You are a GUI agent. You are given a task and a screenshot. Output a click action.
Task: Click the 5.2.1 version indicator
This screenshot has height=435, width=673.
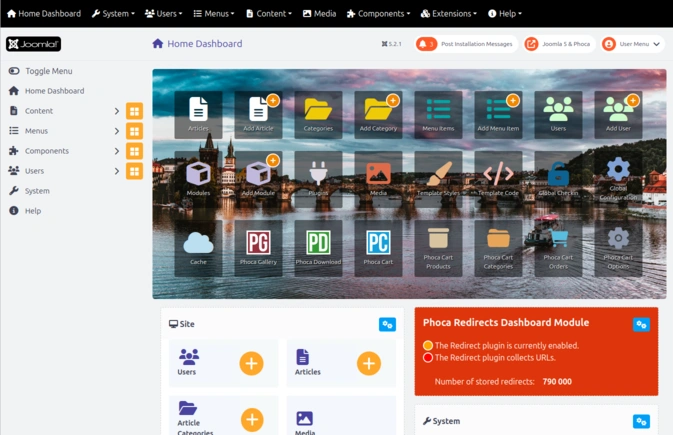391,44
